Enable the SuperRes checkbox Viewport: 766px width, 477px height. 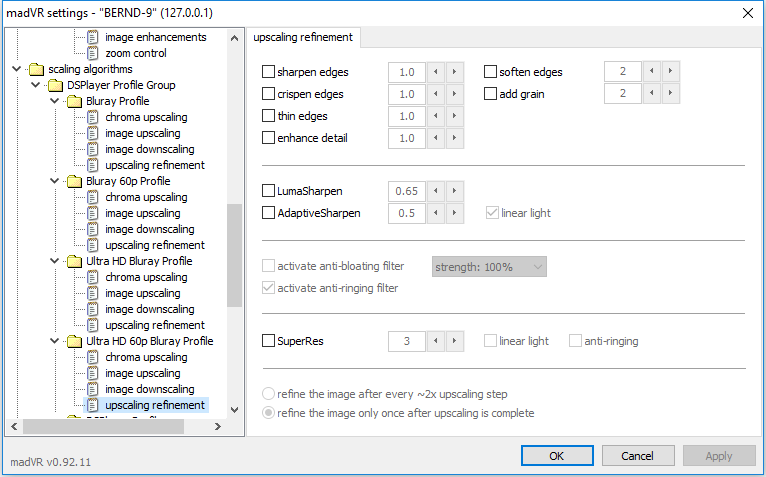(268, 341)
